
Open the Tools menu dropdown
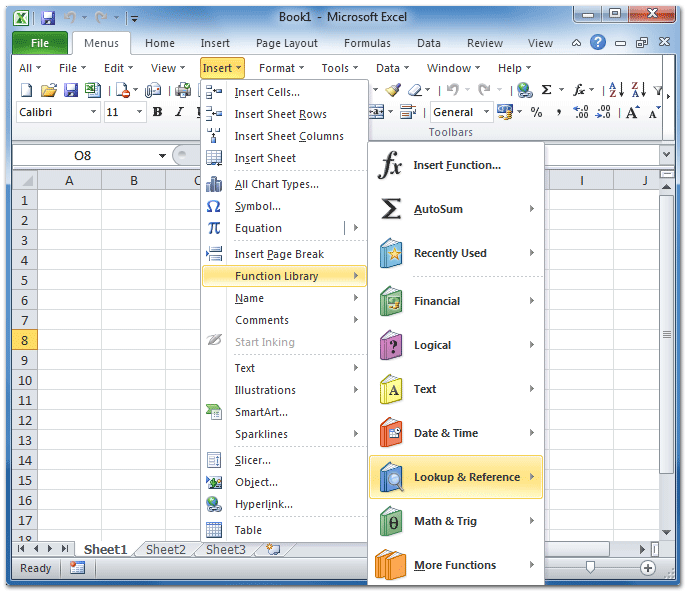[x=340, y=68]
